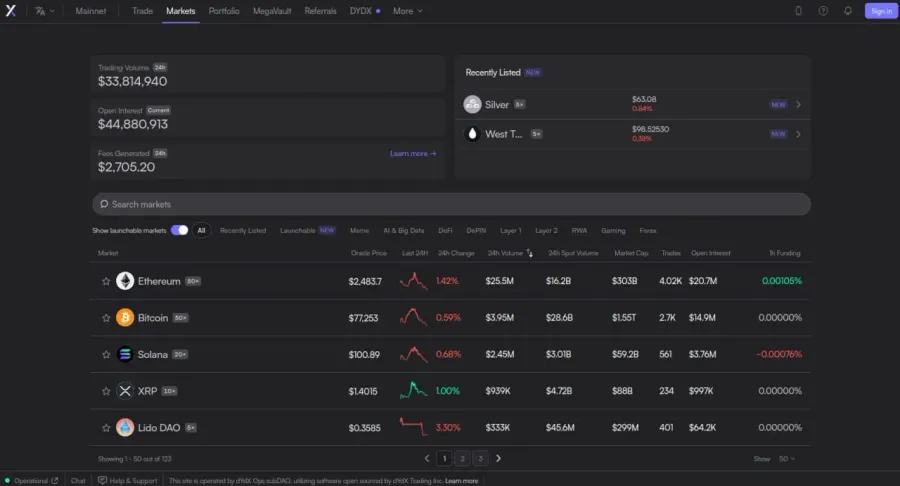
Task: Favorite Ethereum with the star
Action: (x=106, y=281)
